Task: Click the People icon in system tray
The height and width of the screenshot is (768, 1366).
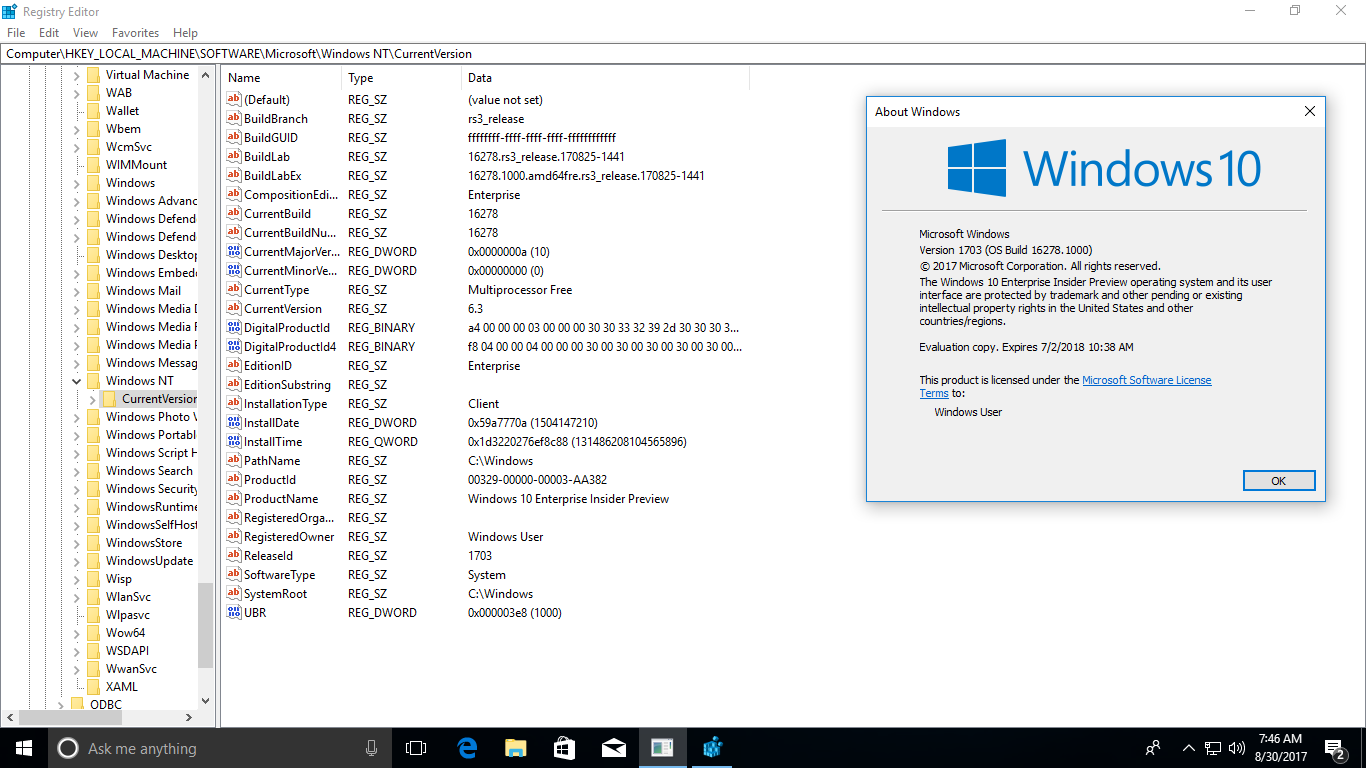Action: 1153,748
